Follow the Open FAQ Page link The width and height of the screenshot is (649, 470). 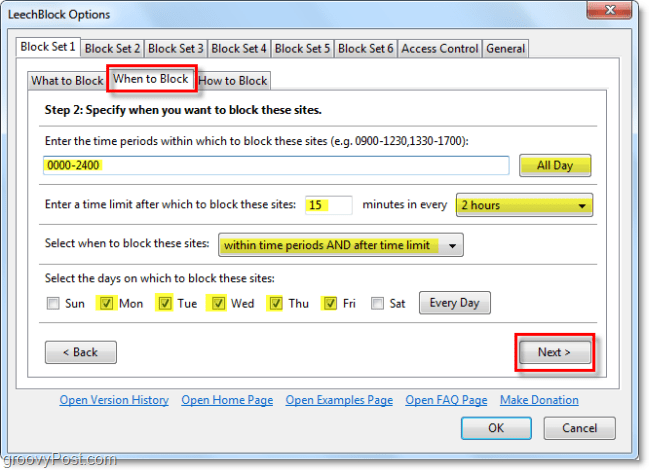446,400
